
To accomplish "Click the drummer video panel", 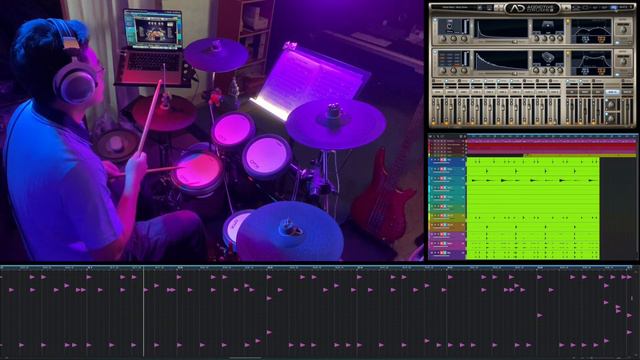I will coord(211,130).
